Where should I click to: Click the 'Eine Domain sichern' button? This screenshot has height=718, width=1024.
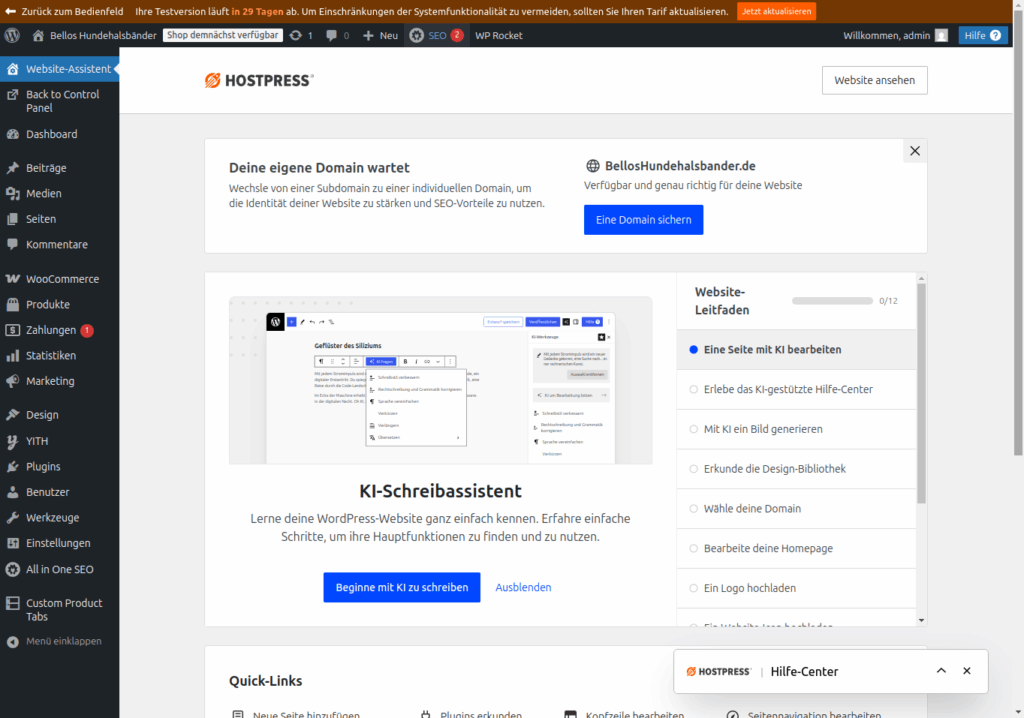click(x=643, y=220)
